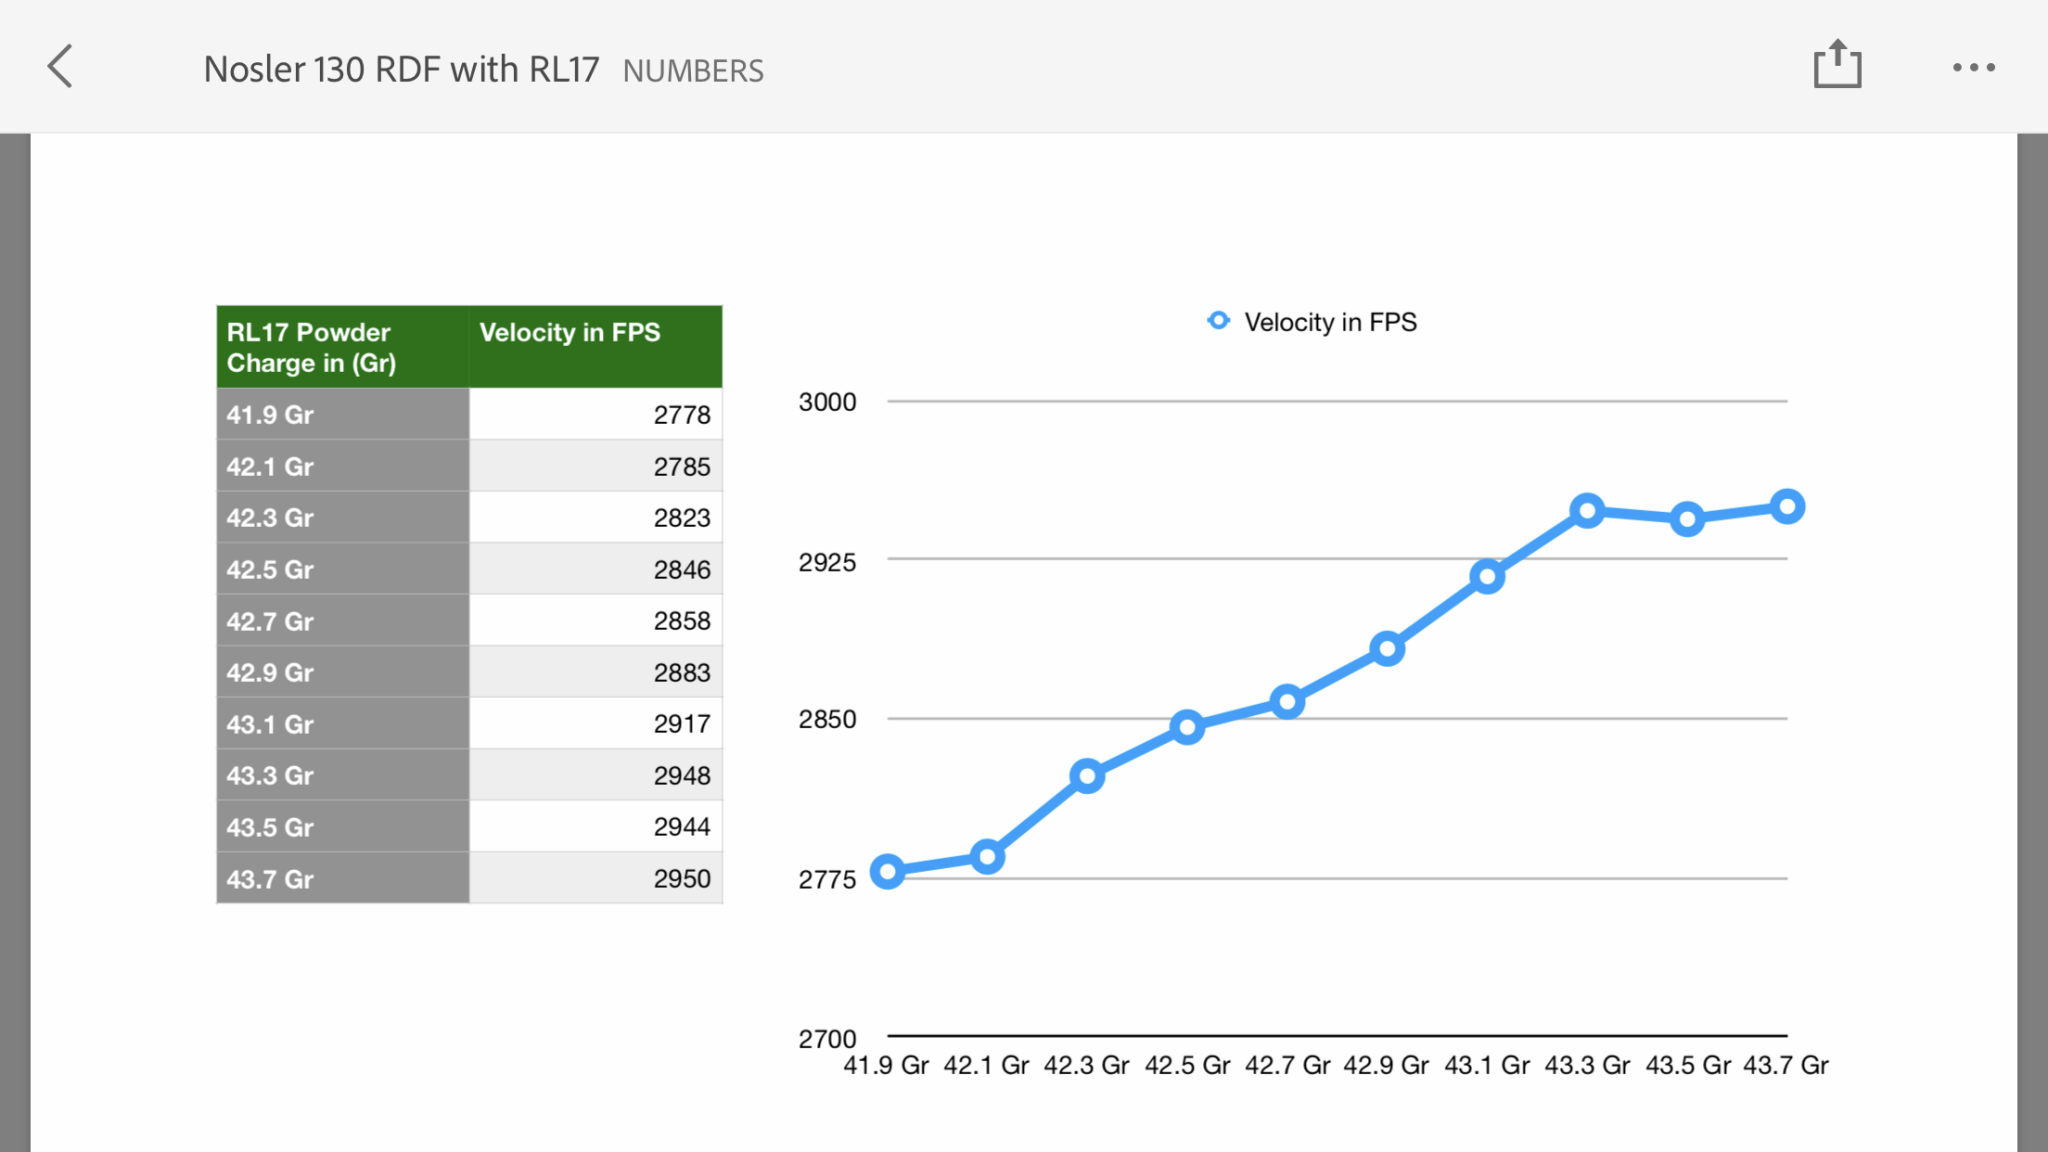Click the 2700 y-axis label

tap(827, 1039)
